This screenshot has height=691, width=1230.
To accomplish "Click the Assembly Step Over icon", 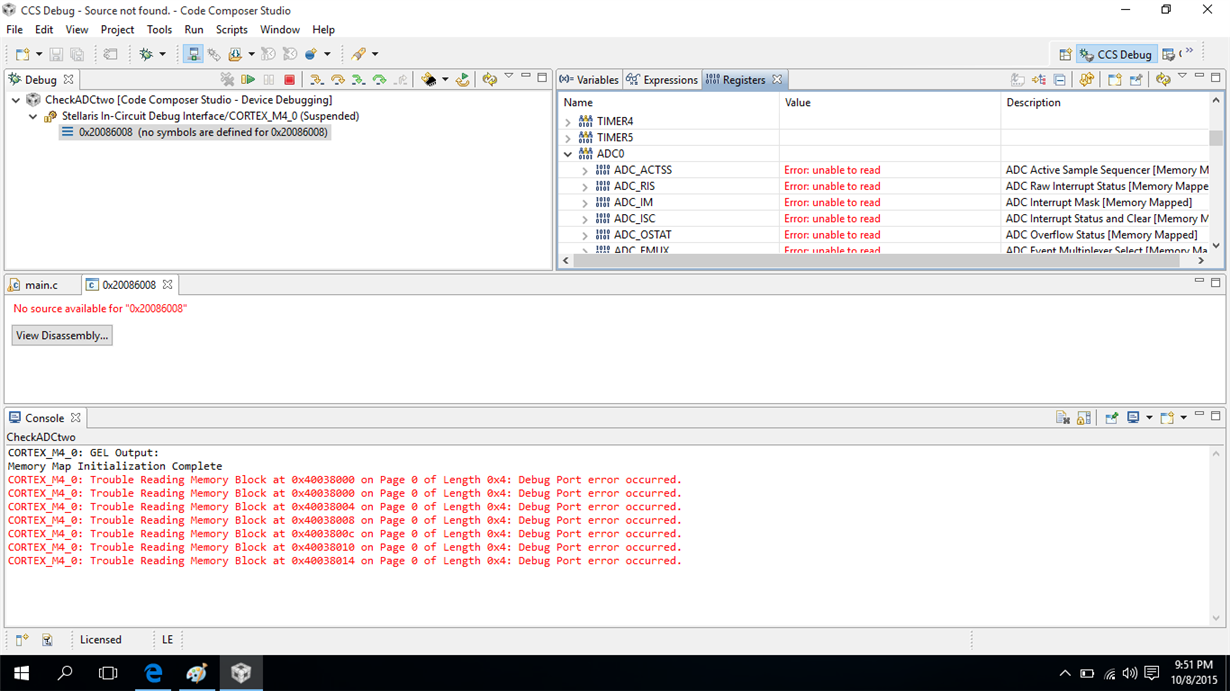I will coord(379,79).
